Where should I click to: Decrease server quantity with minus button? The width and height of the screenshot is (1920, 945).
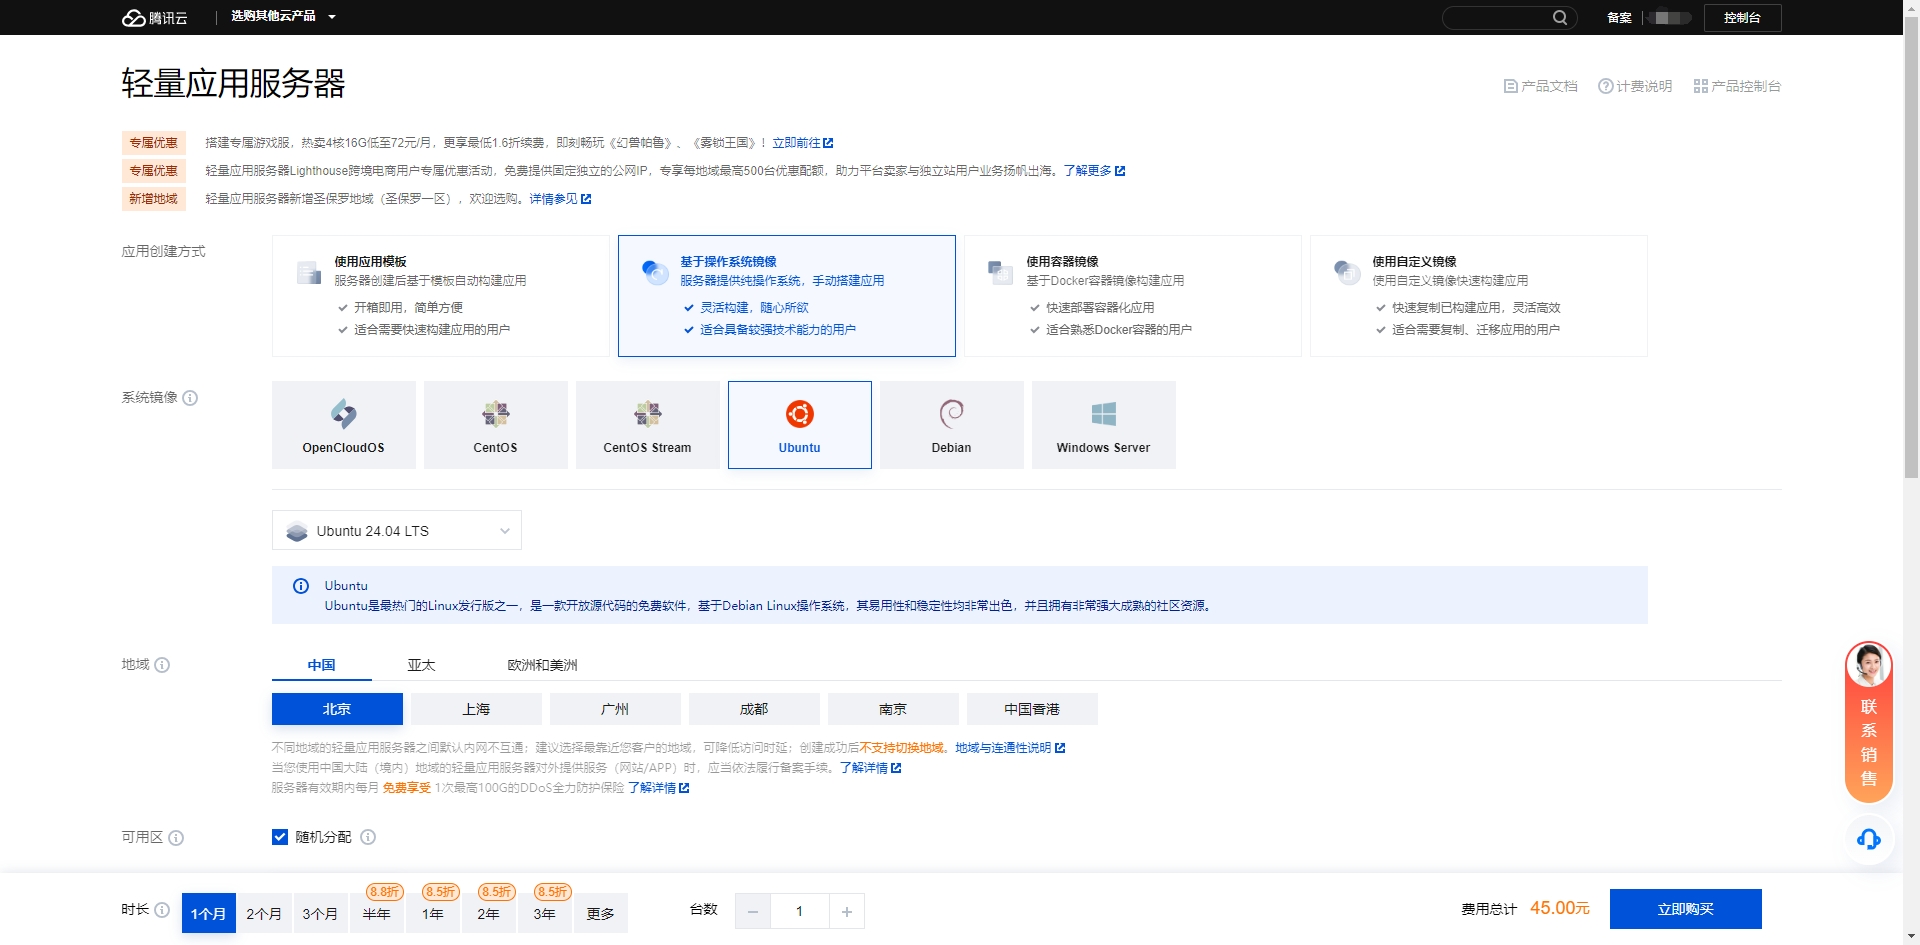(753, 911)
